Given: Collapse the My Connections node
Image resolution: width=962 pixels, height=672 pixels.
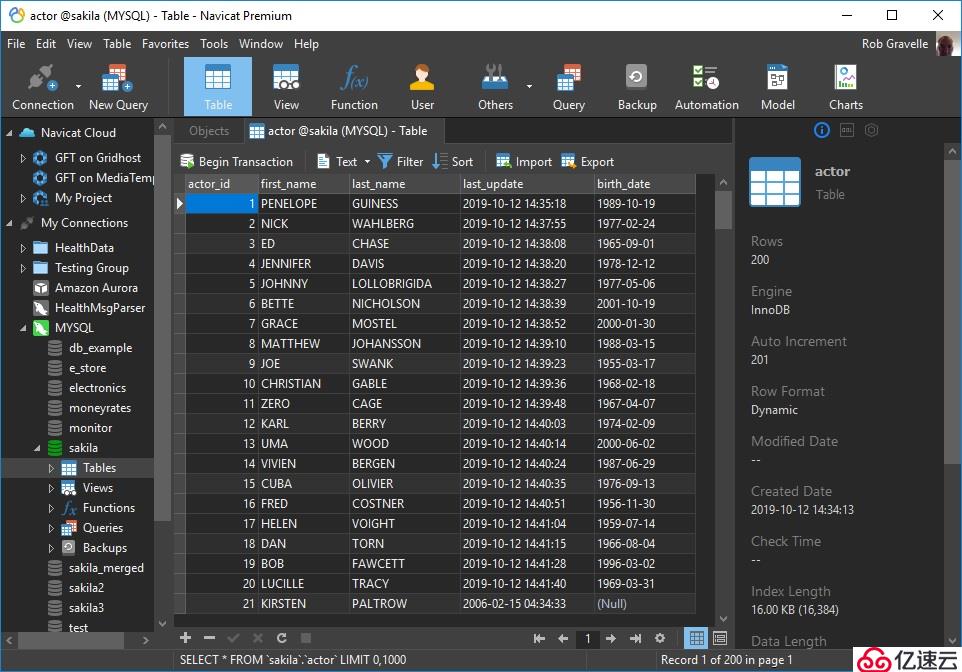Looking at the screenshot, I should pos(9,223).
